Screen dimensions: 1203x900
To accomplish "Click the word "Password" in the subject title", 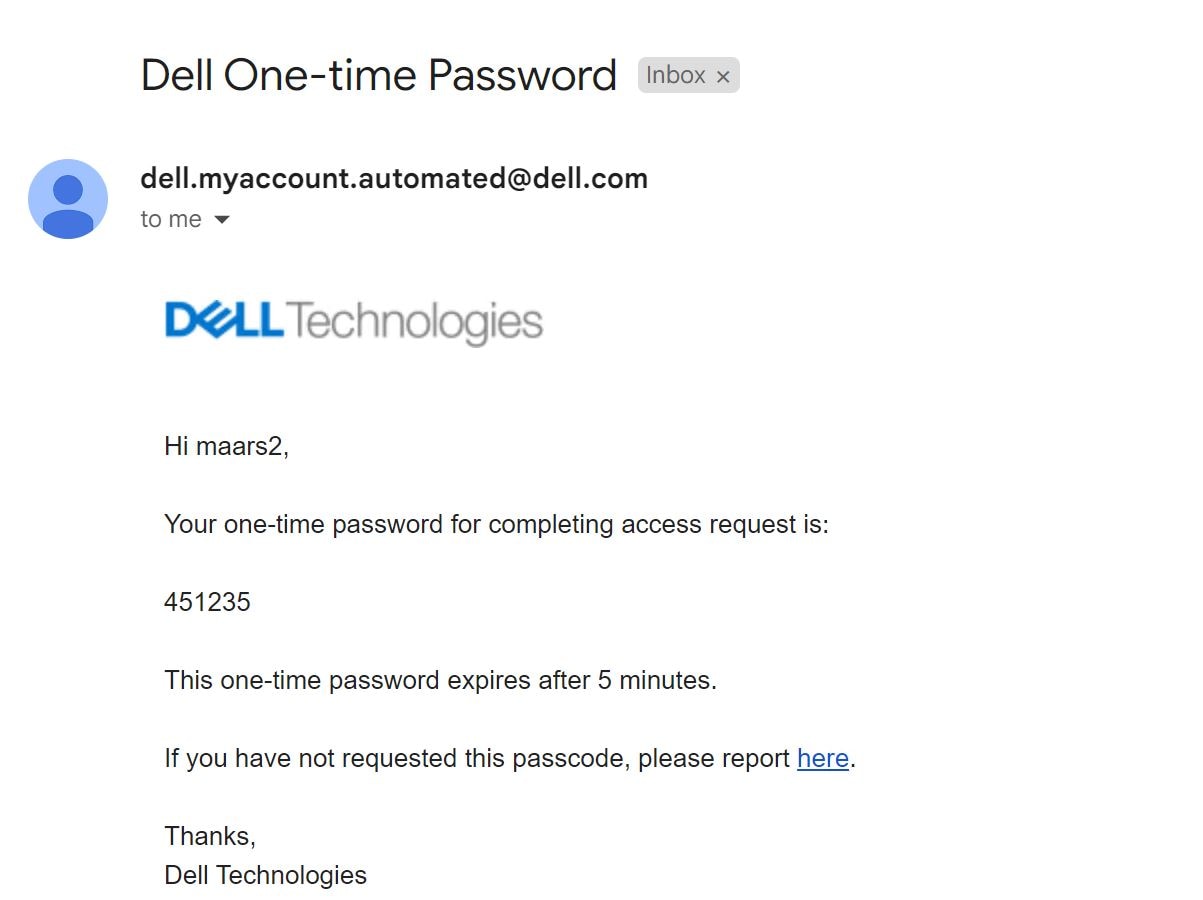I will 523,76.
